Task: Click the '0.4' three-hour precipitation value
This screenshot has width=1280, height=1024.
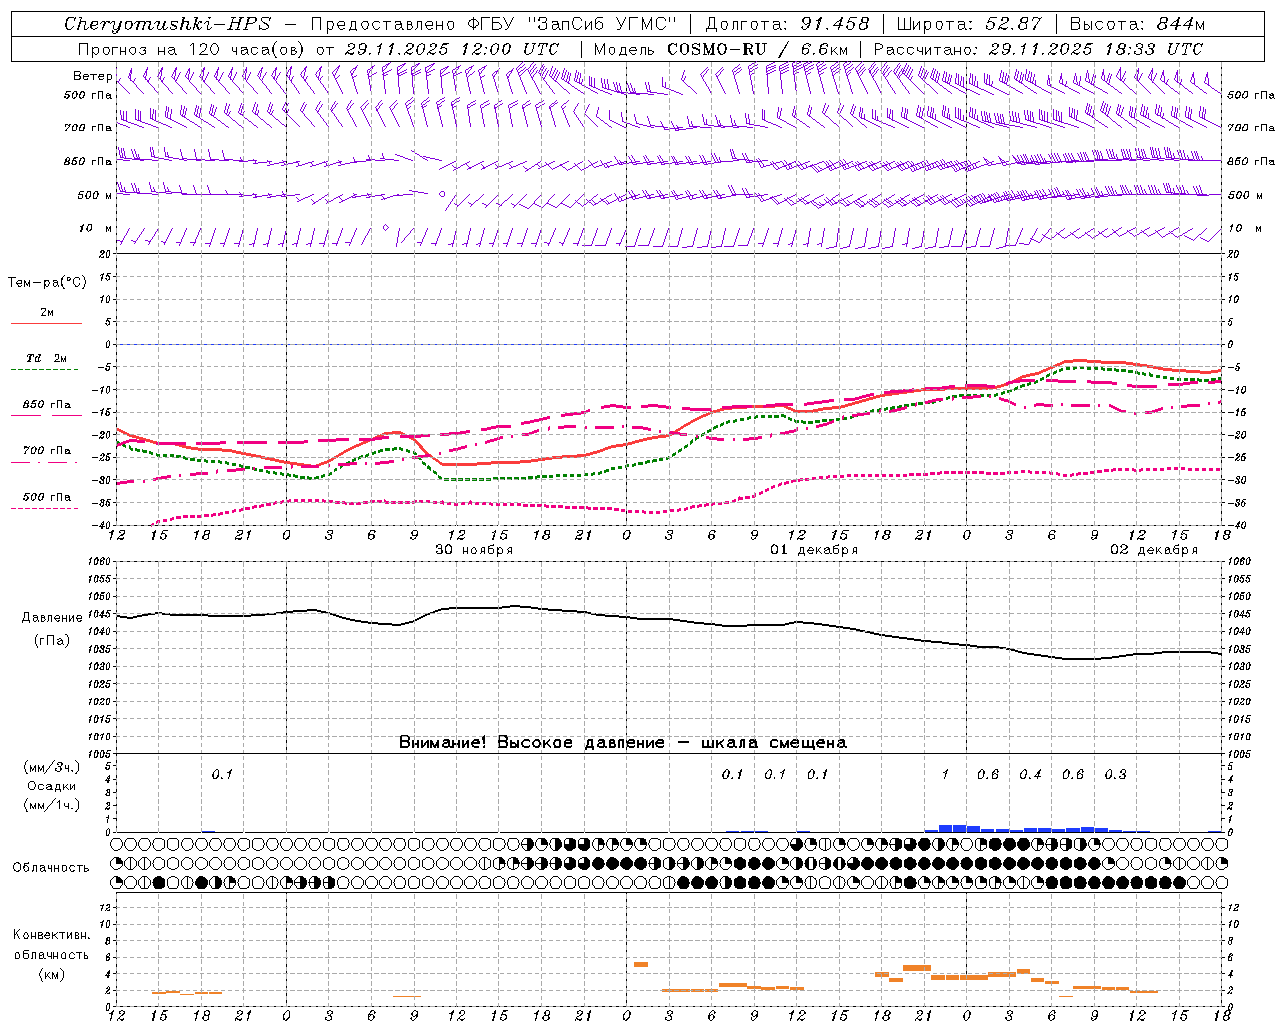Action: 1030,774
